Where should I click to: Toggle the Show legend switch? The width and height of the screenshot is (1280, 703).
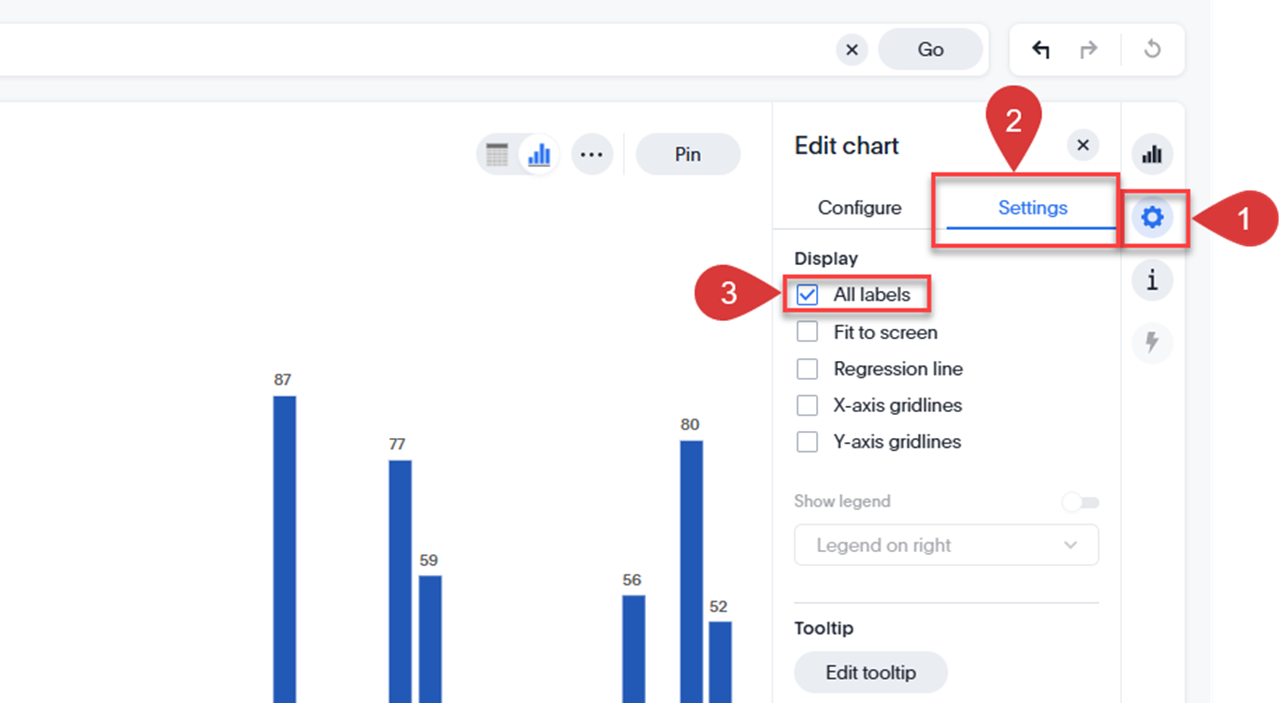pos(1080,502)
